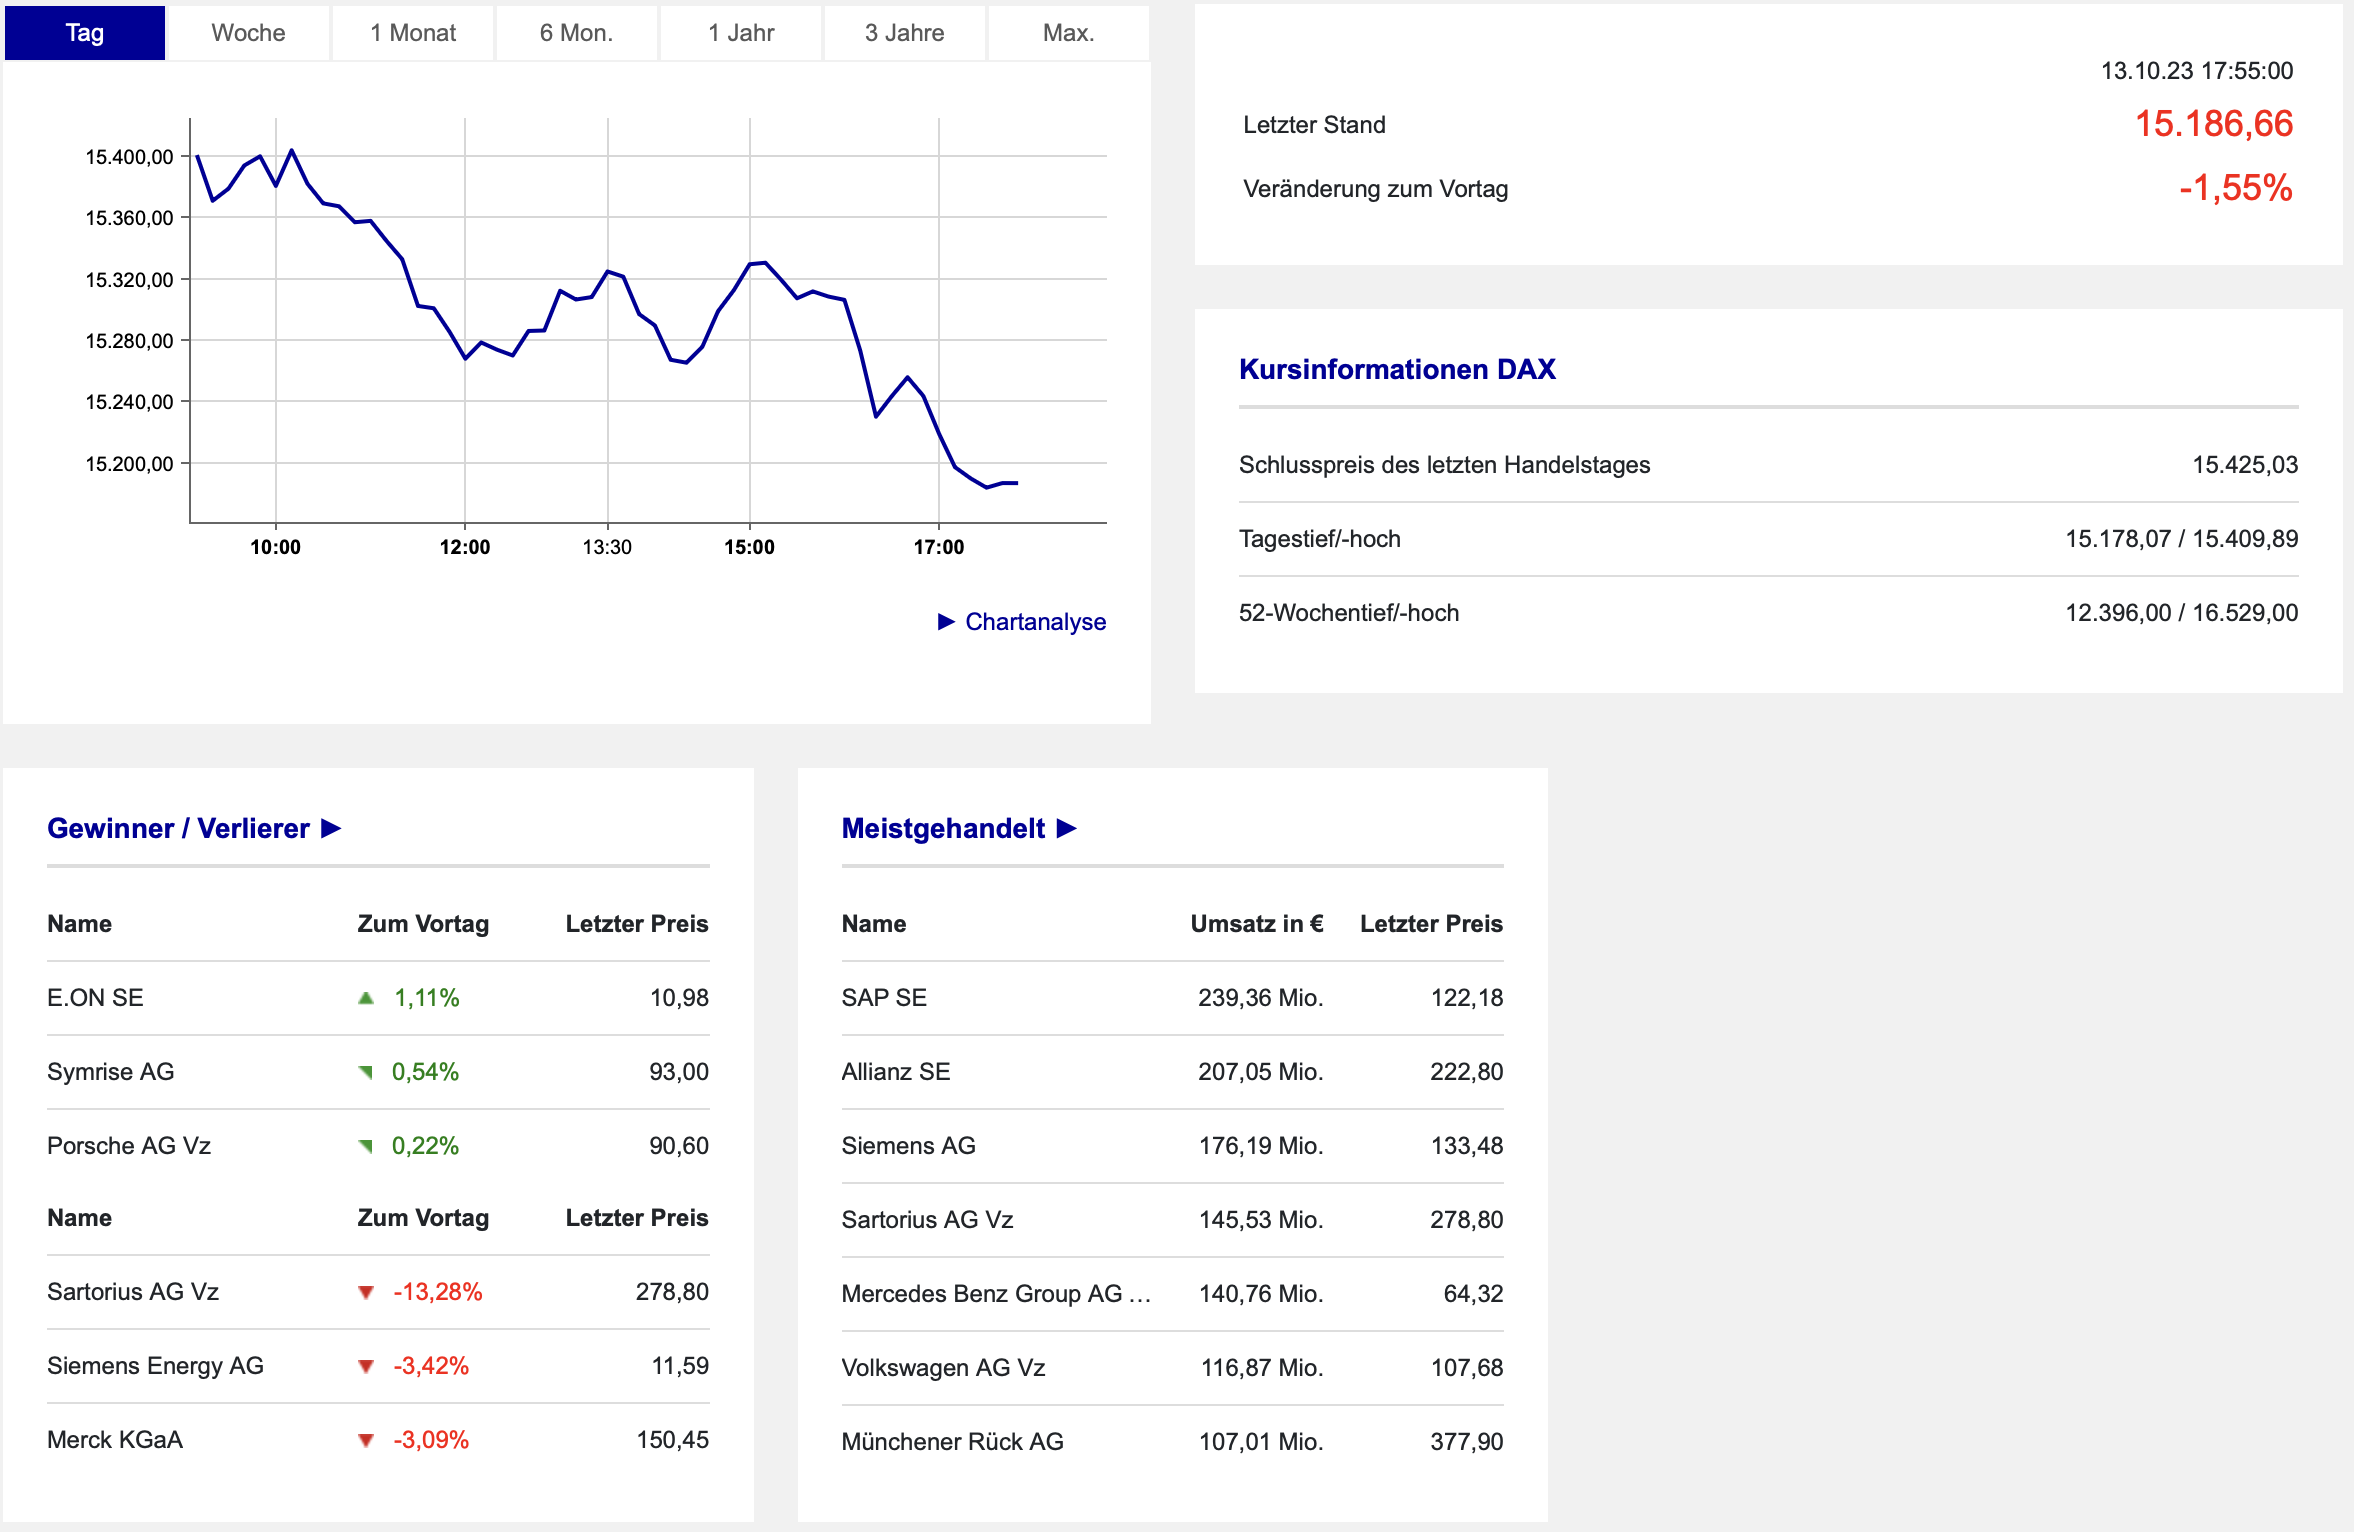The width and height of the screenshot is (2354, 1532).
Task: Click the 17:00 marker on chart axis
Action: pyautogui.click(x=938, y=547)
